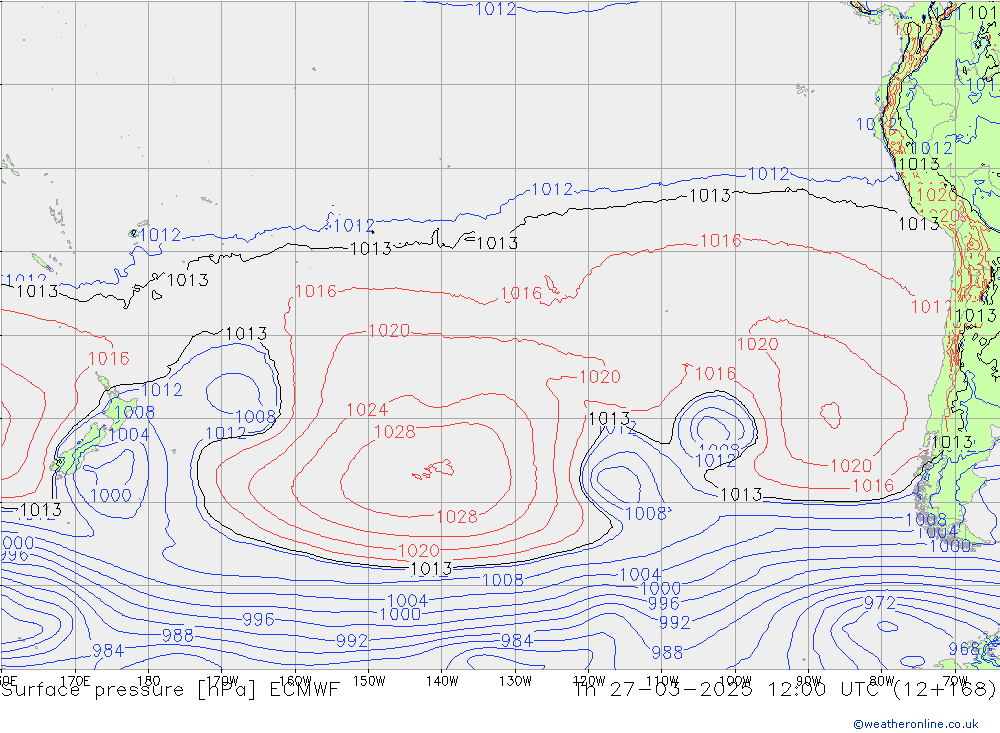Image resolution: width=1000 pixels, height=733 pixels.
Task: Click the 972 isobar pressure label
Action: coord(880,603)
